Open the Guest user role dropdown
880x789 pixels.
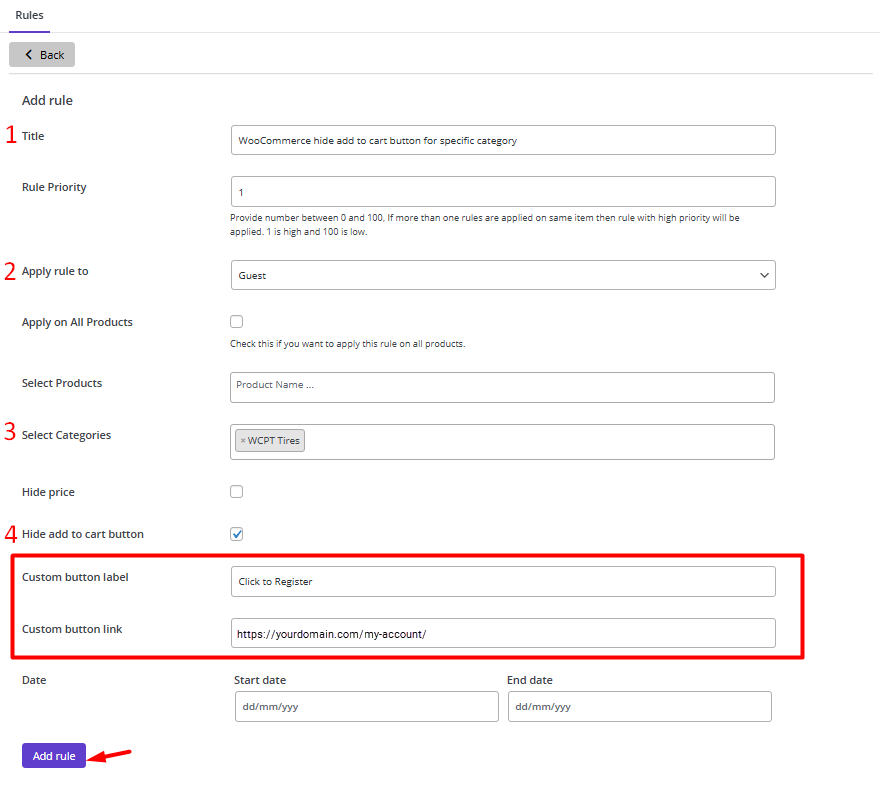[x=503, y=275]
